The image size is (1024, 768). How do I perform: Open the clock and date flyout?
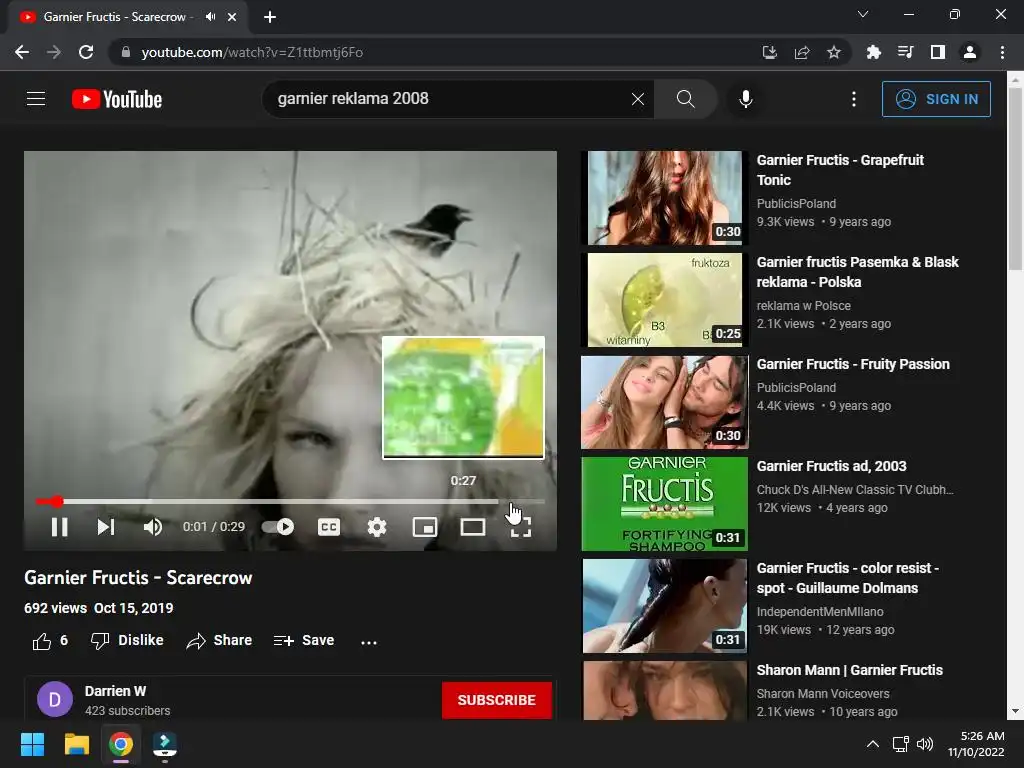[976, 744]
